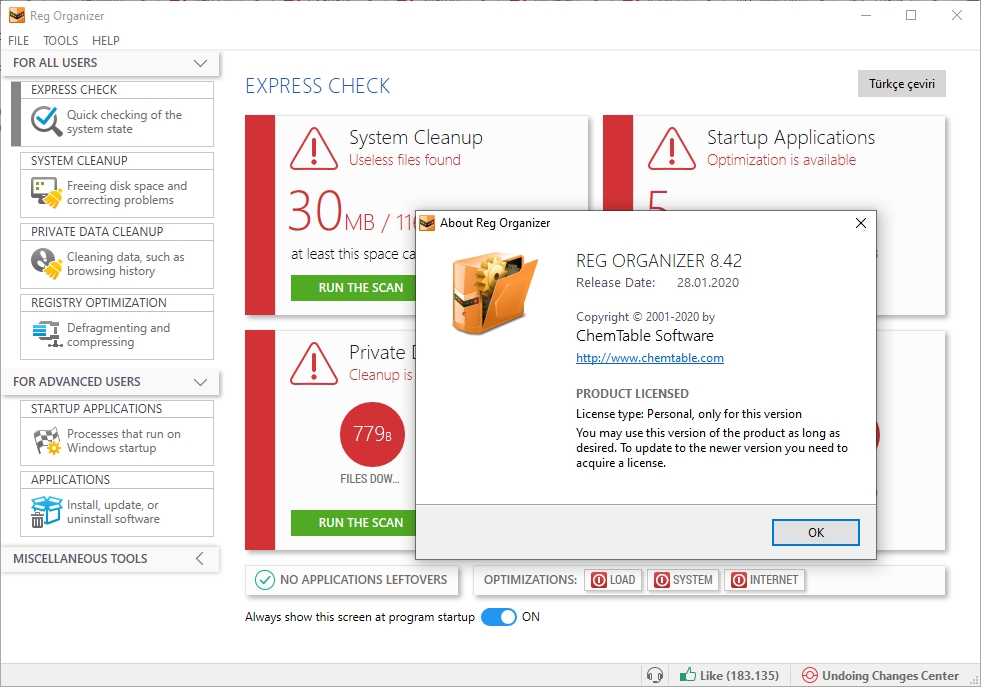Open the TOOLS menu
981x687 pixels.
(x=60, y=41)
